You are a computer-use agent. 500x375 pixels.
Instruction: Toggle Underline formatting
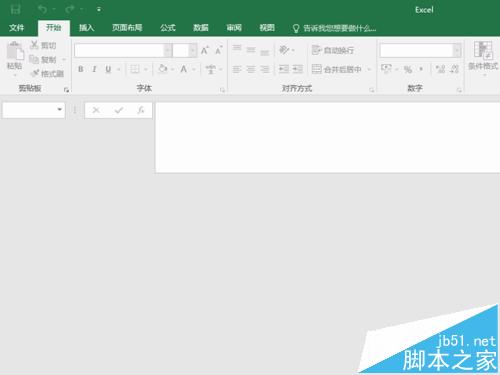(x=108, y=69)
